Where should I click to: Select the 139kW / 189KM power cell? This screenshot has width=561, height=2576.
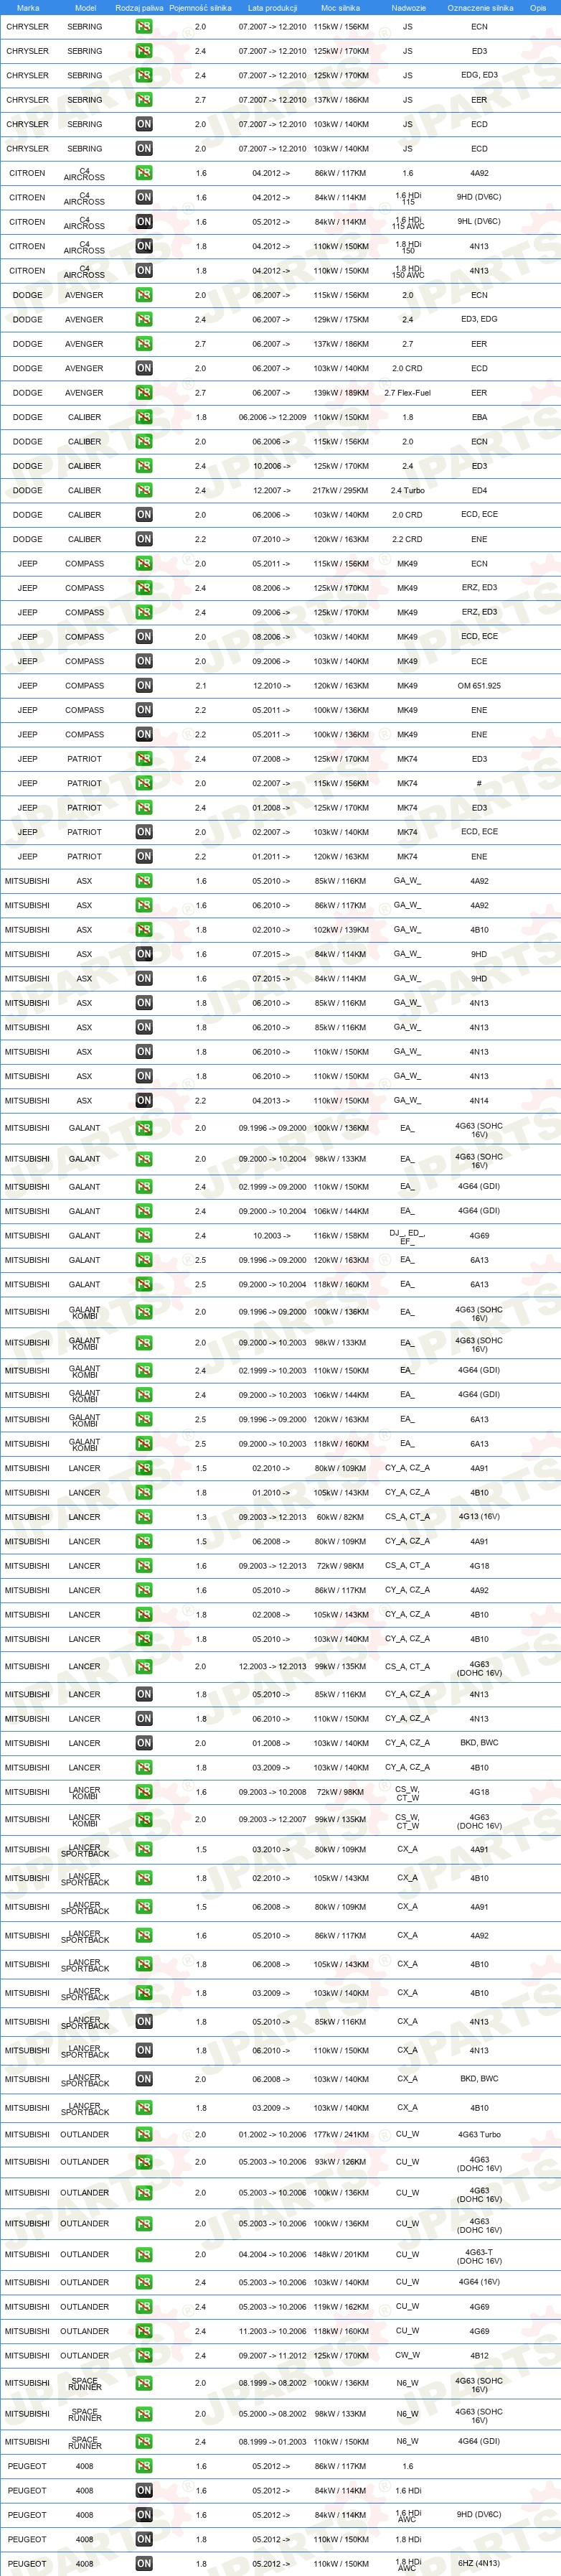pyautogui.click(x=340, y=393)
